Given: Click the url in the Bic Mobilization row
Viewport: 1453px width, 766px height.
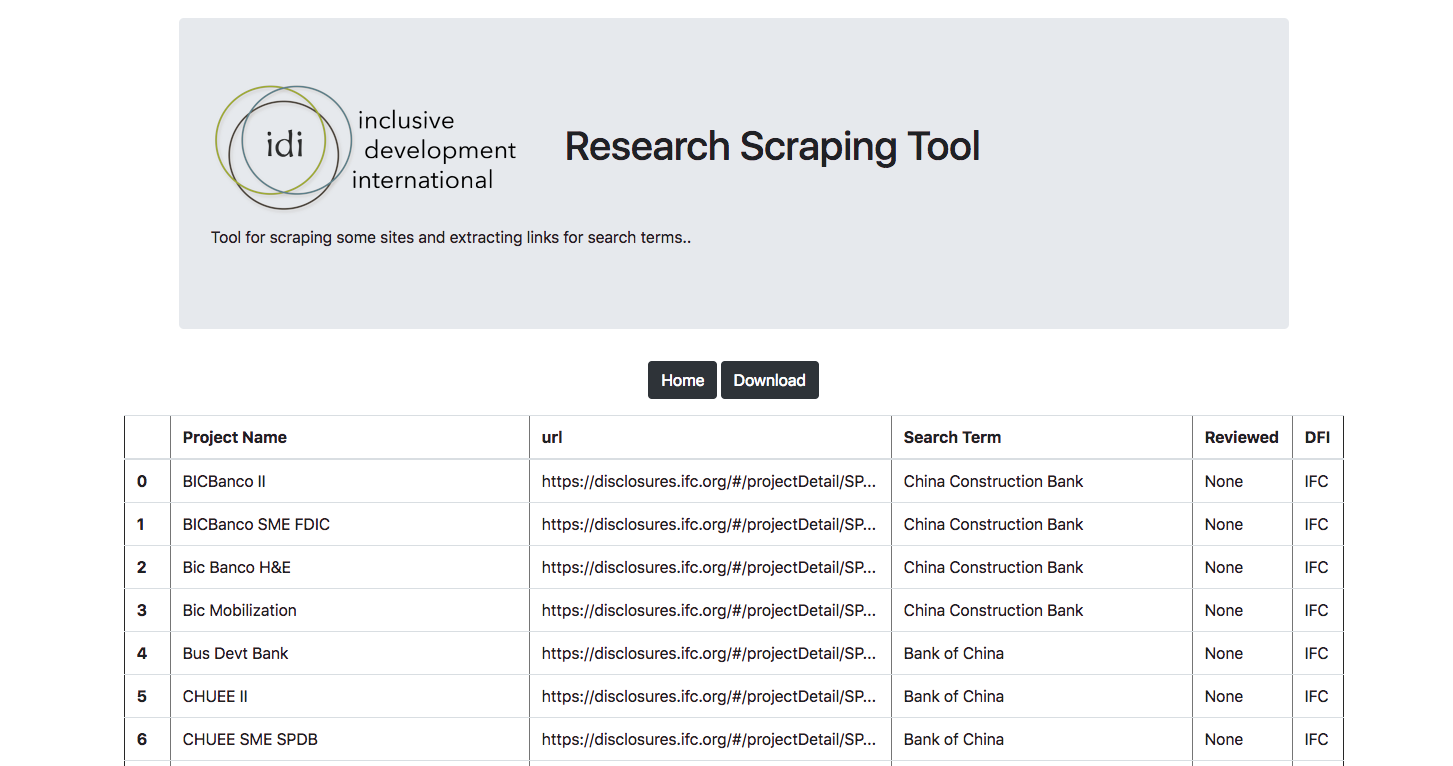Looking at the screenshot, I should tap(709, 610).
